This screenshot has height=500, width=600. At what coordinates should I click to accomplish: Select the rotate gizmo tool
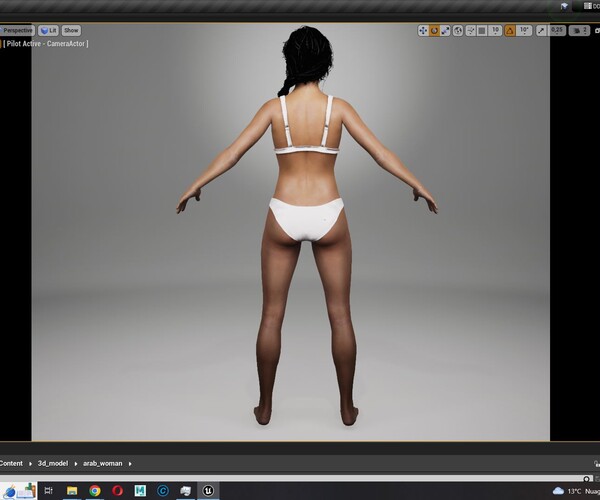(434, 31)
